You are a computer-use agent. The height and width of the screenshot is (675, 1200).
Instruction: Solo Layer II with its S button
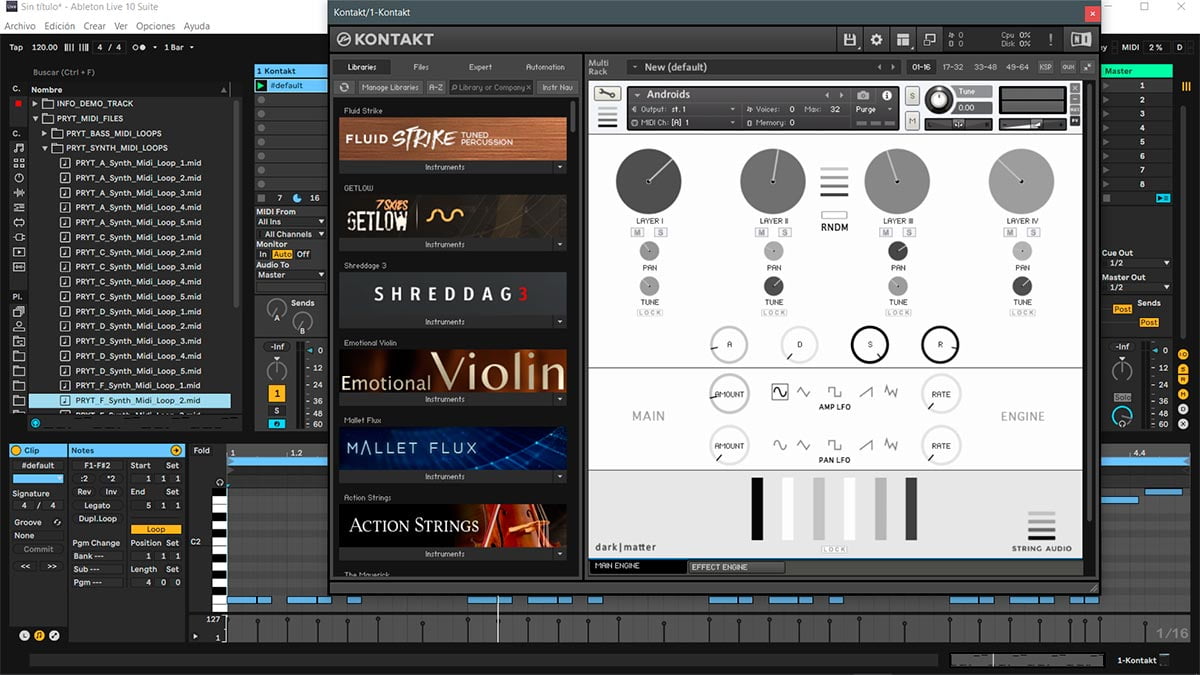(x=784, y=232)
